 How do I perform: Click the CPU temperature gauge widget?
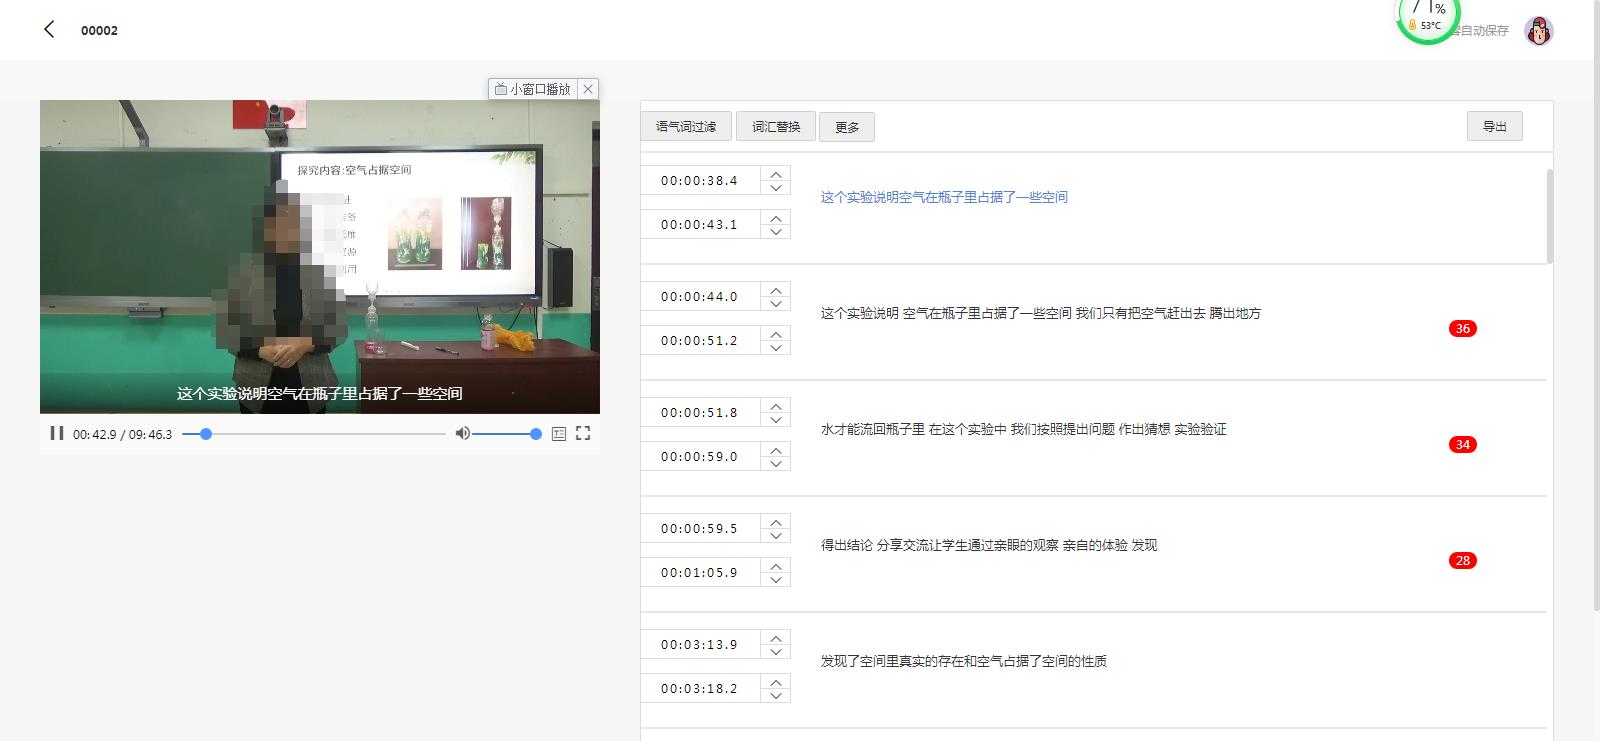[x=1427, y=20]
